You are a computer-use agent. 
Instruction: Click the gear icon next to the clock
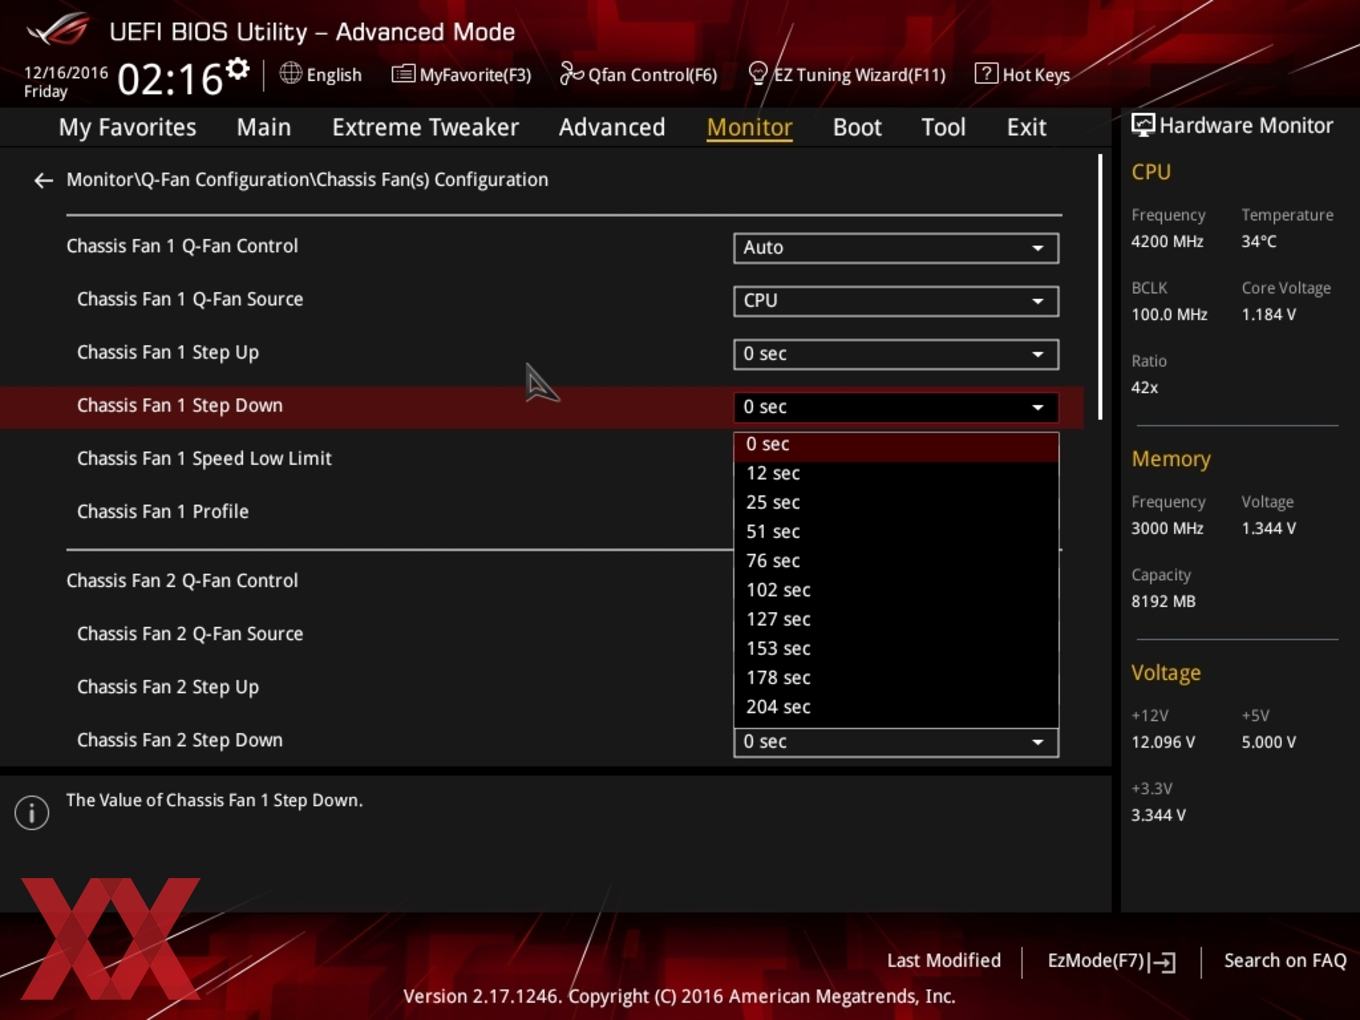coord(237,68)
